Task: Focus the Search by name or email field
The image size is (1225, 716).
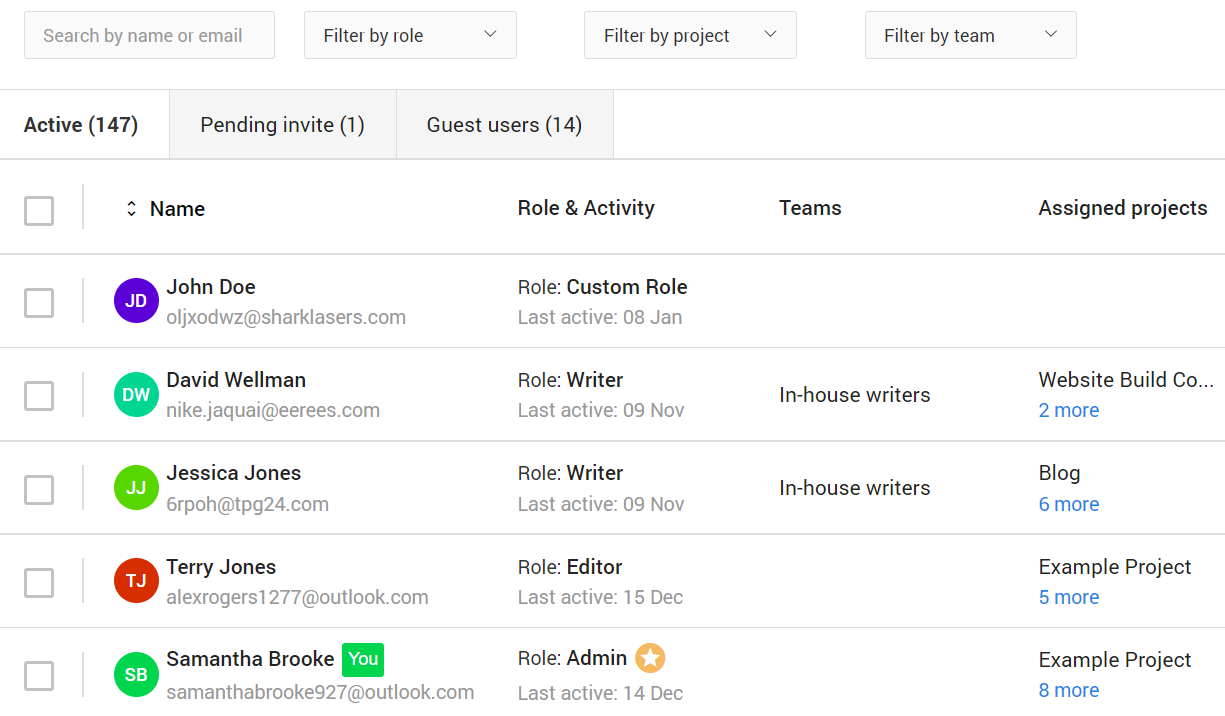Action: click(149, 35)
